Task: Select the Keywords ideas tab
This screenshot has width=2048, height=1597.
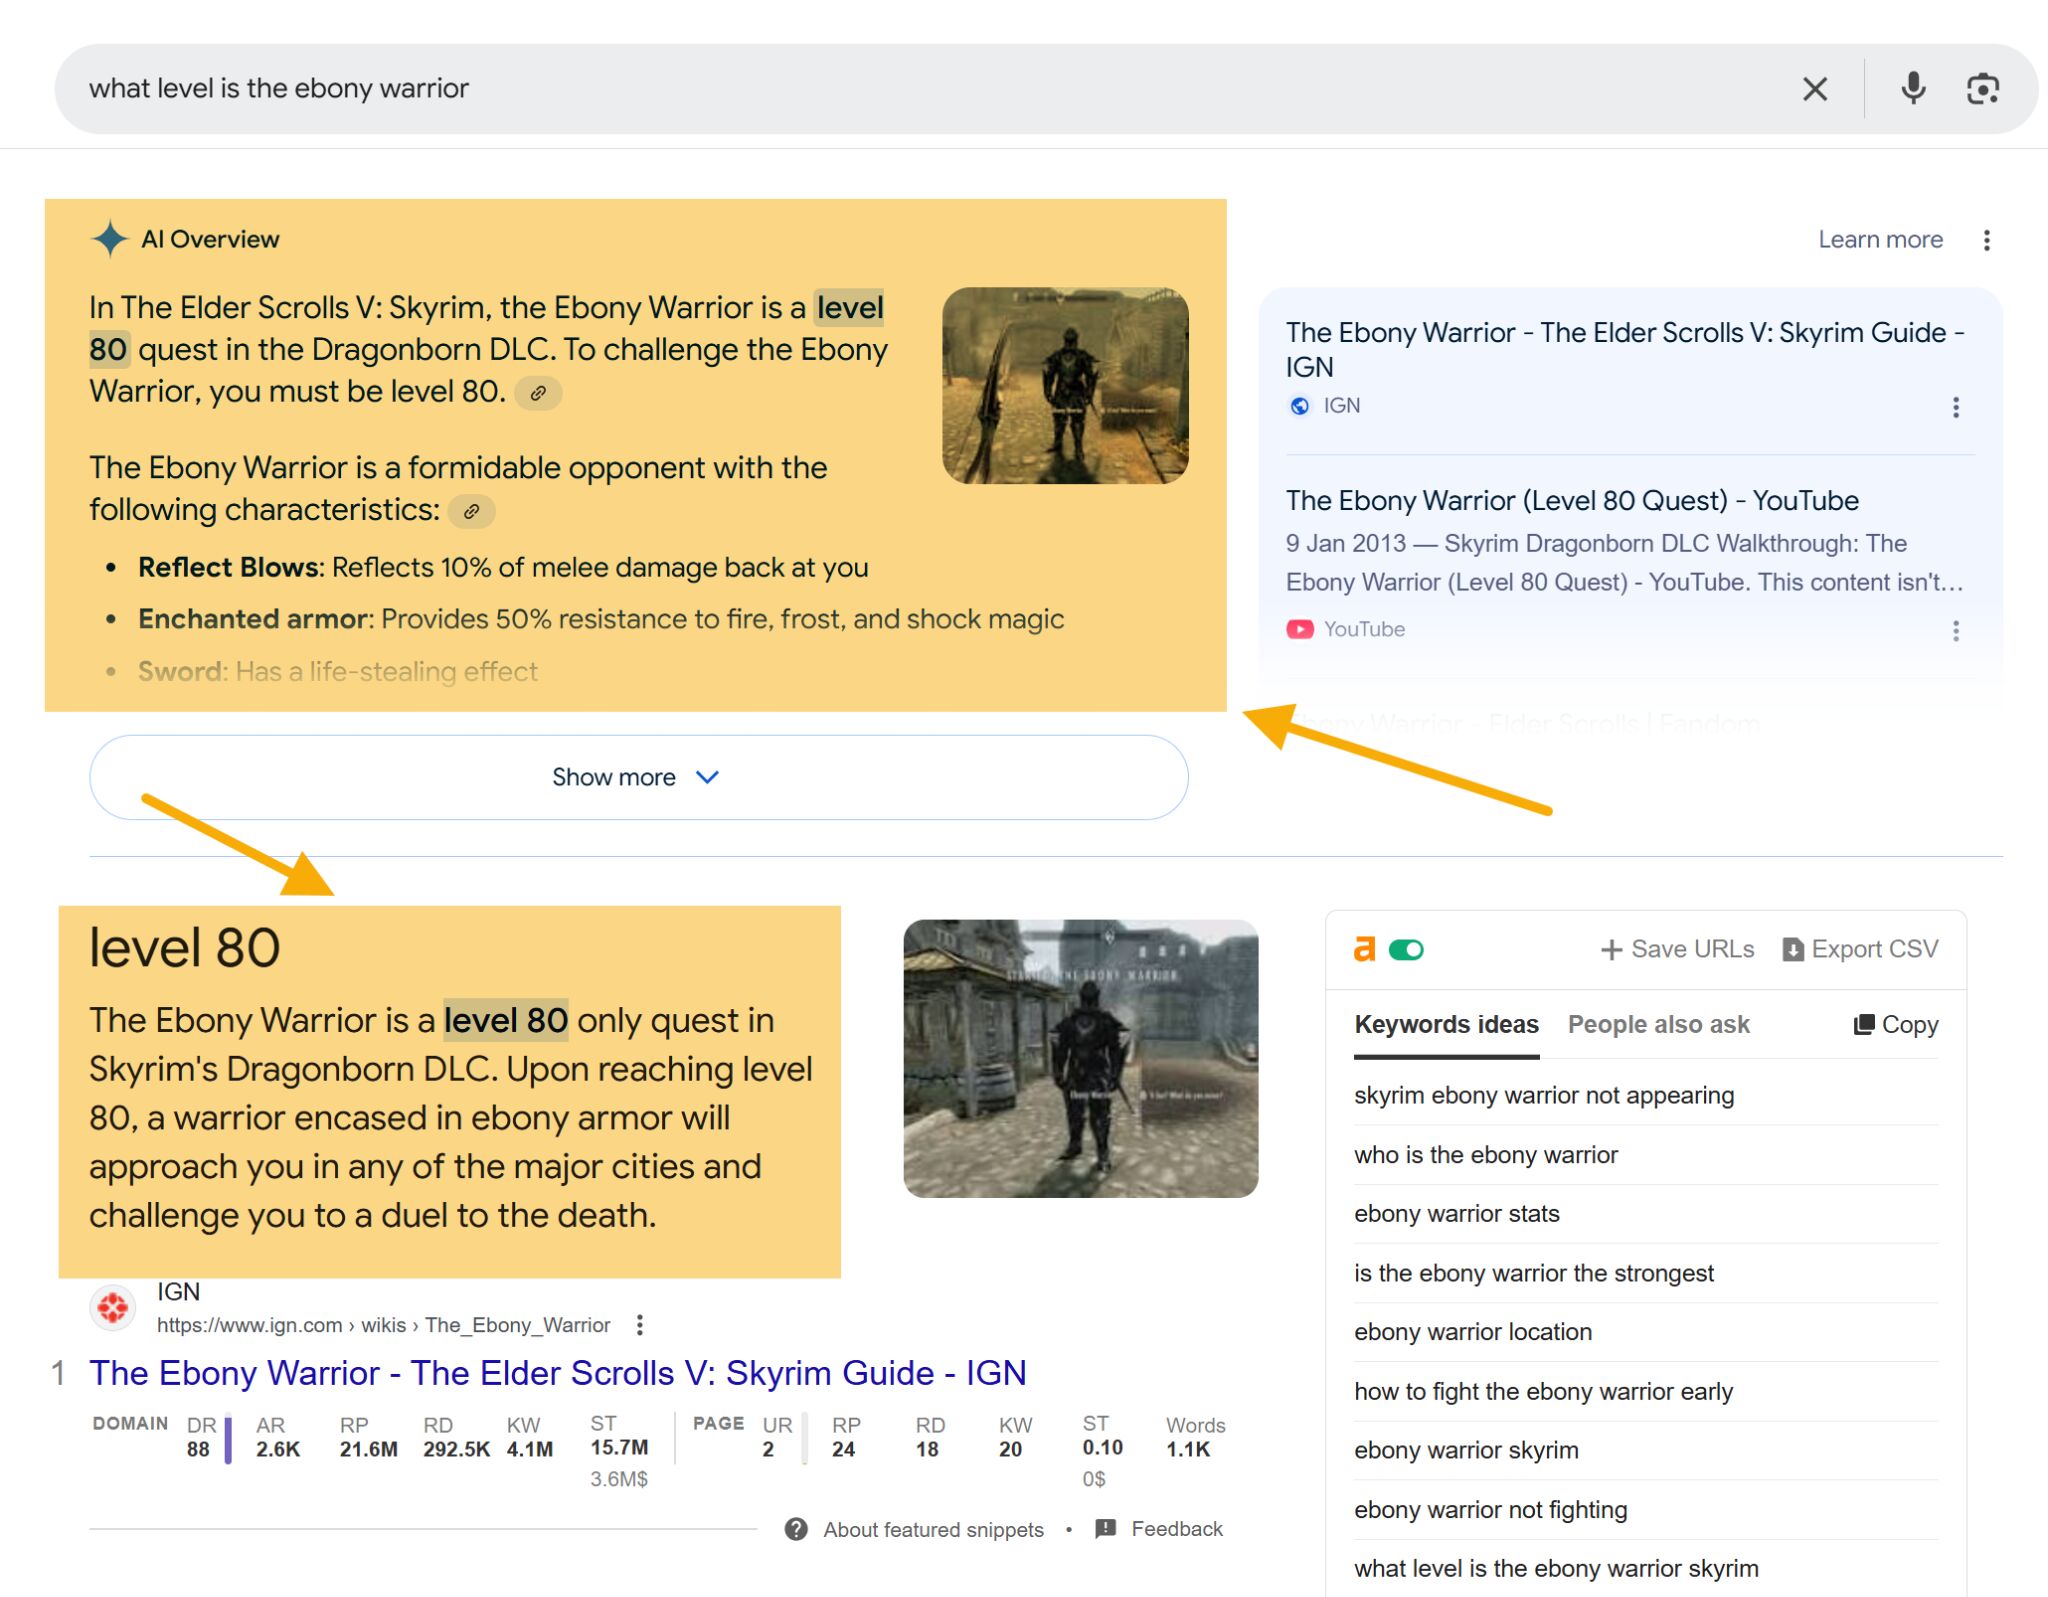Action: [x=1445, y=1024]
